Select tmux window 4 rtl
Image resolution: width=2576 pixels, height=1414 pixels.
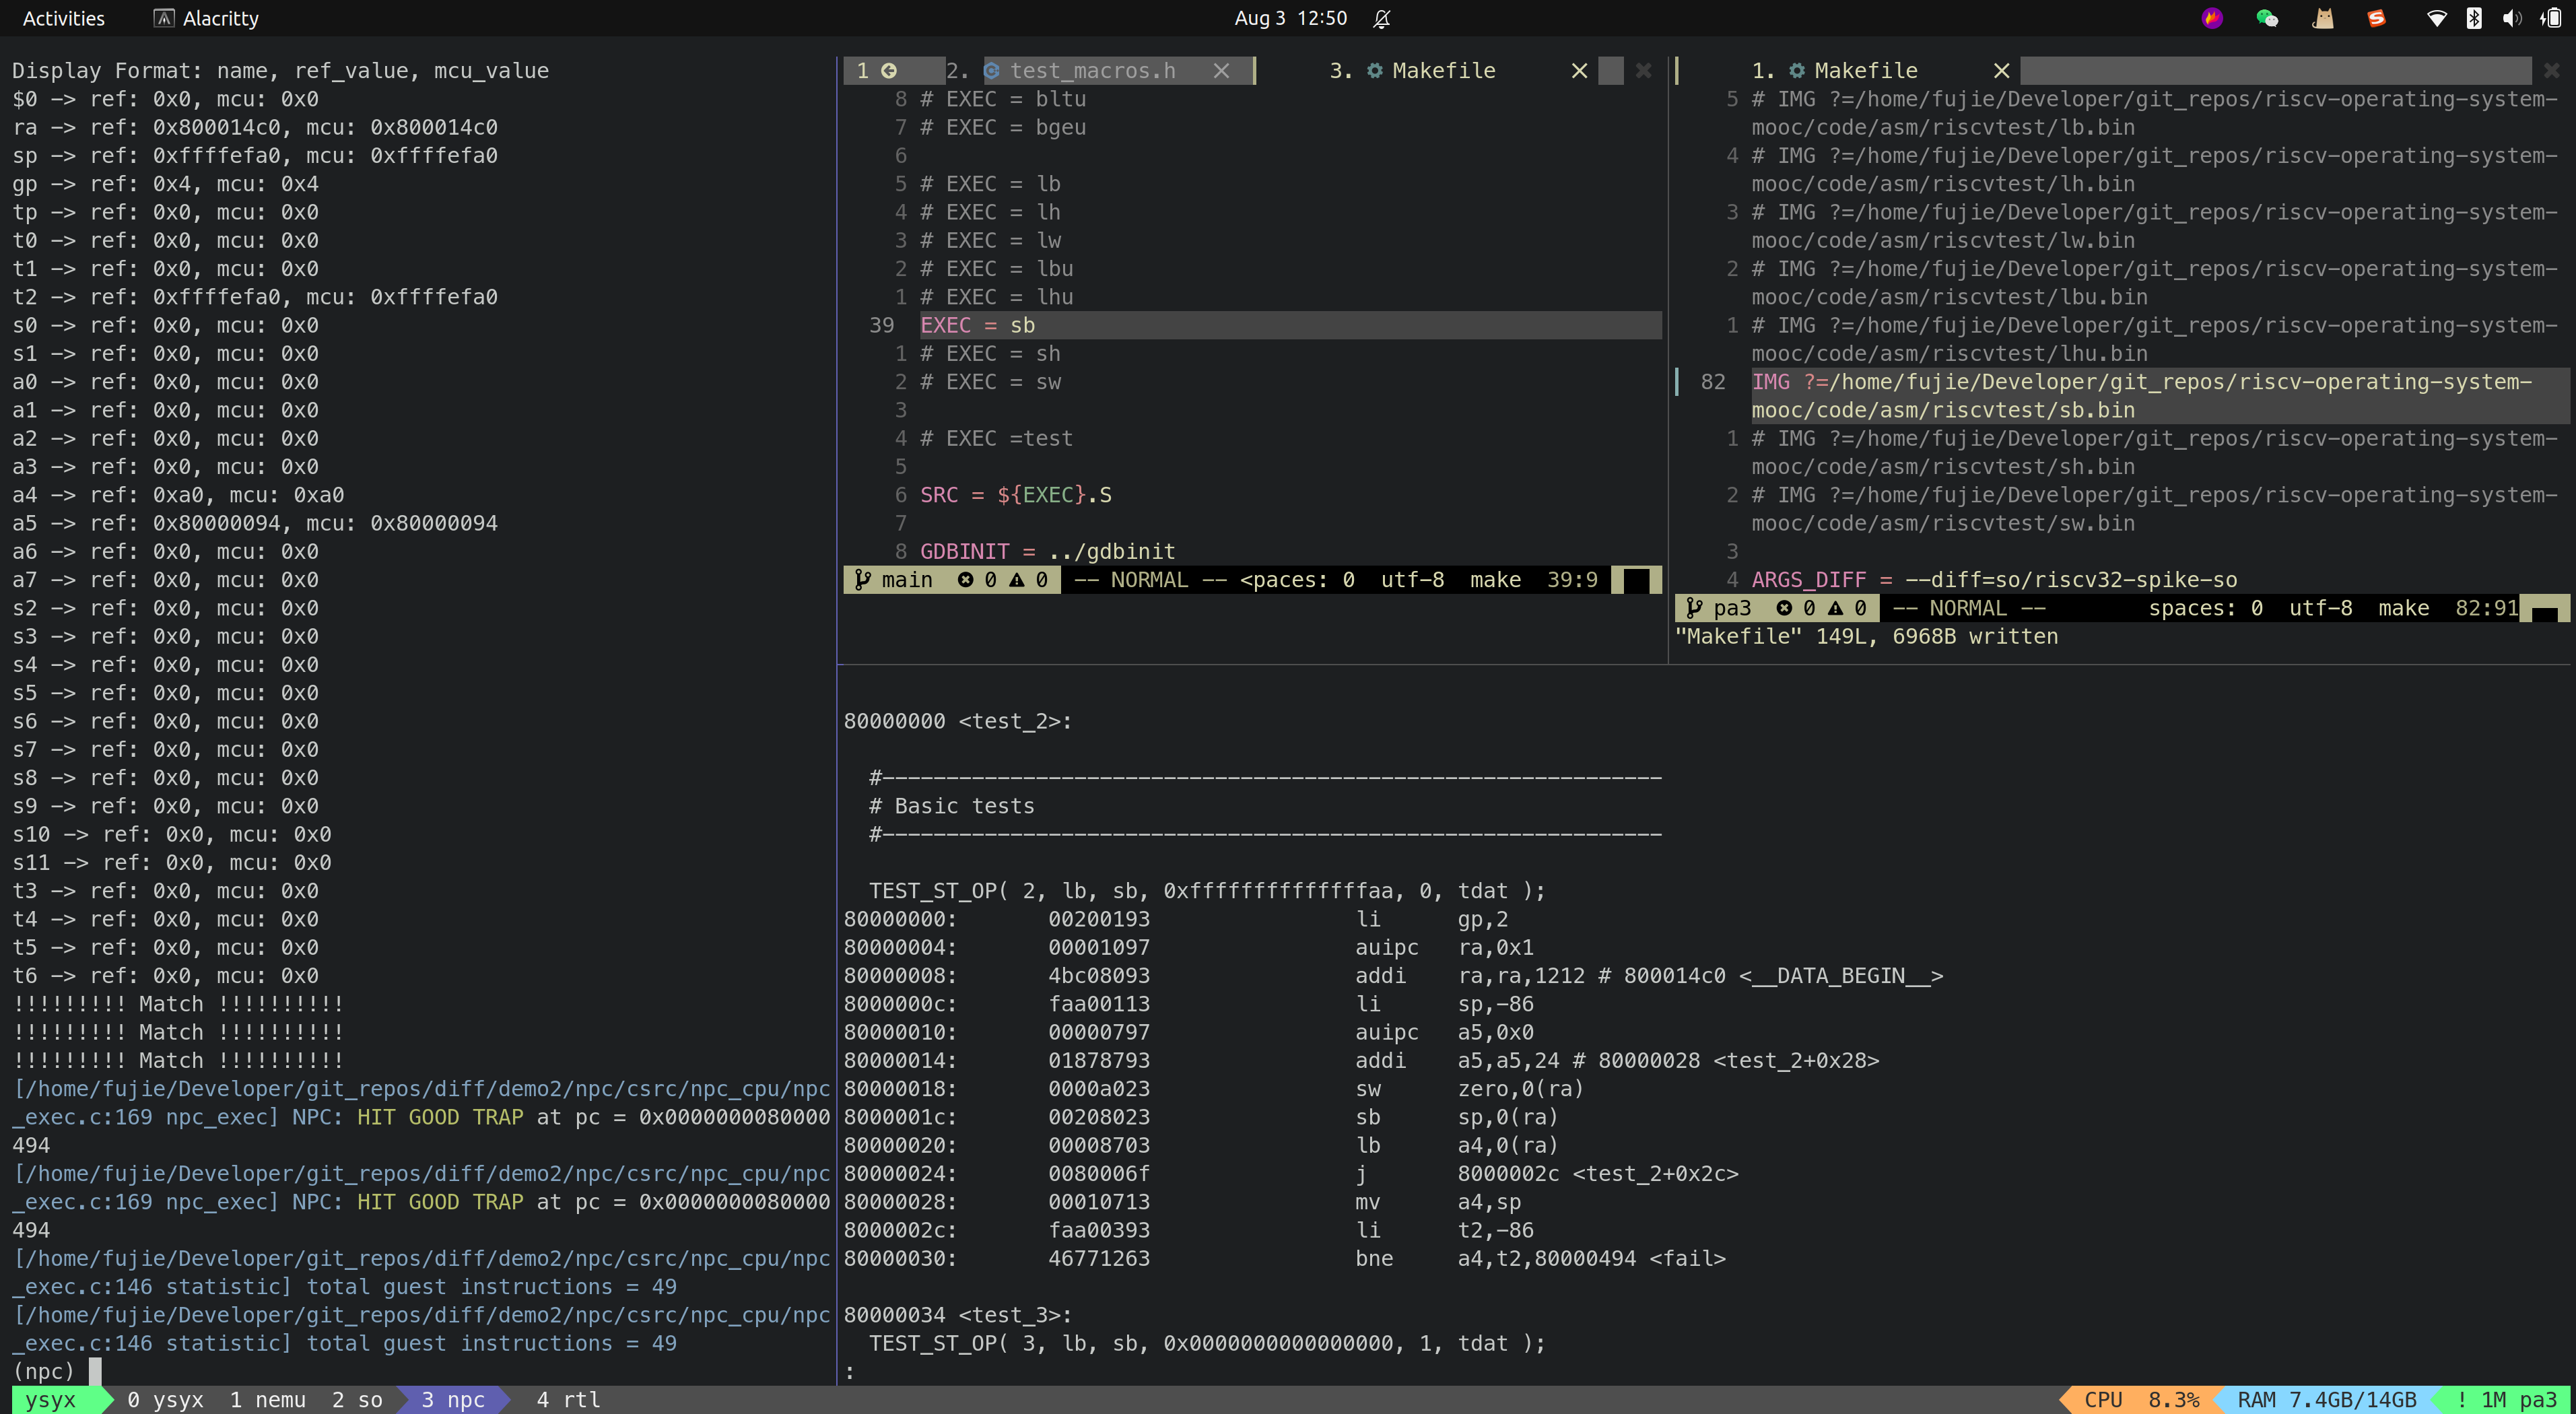[568, 1400]
